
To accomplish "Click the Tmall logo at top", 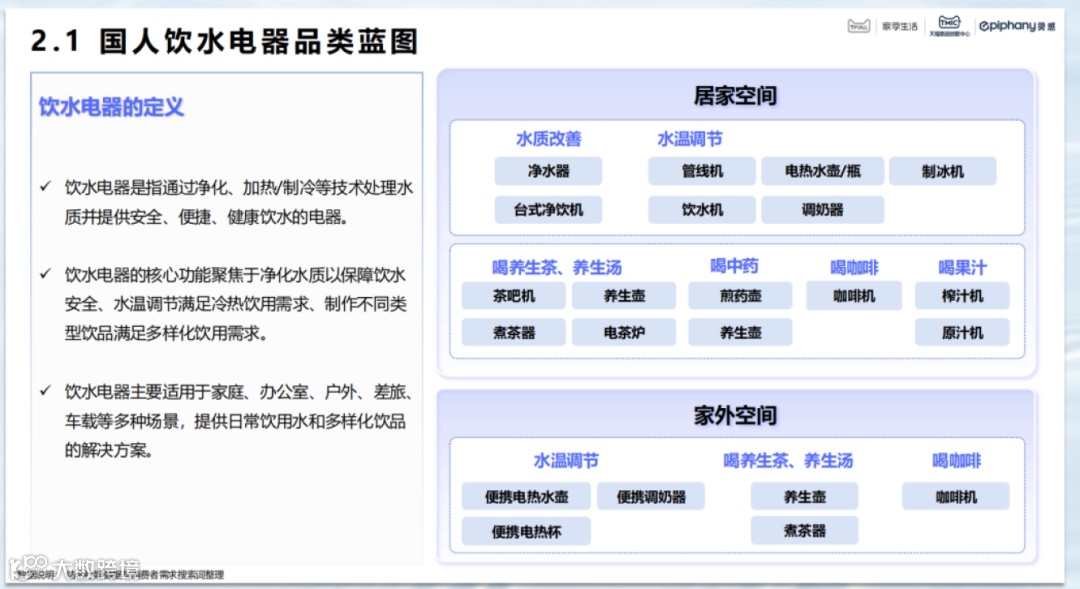I will (858, 26).
